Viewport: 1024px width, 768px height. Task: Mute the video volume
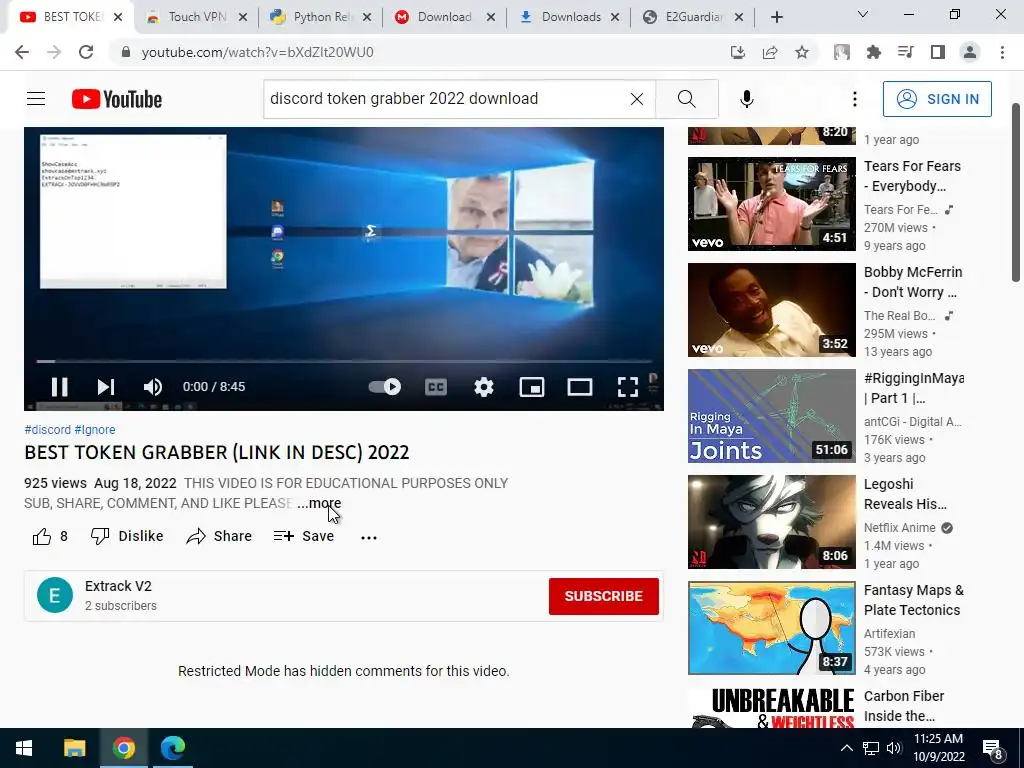(x=153, y=387)
